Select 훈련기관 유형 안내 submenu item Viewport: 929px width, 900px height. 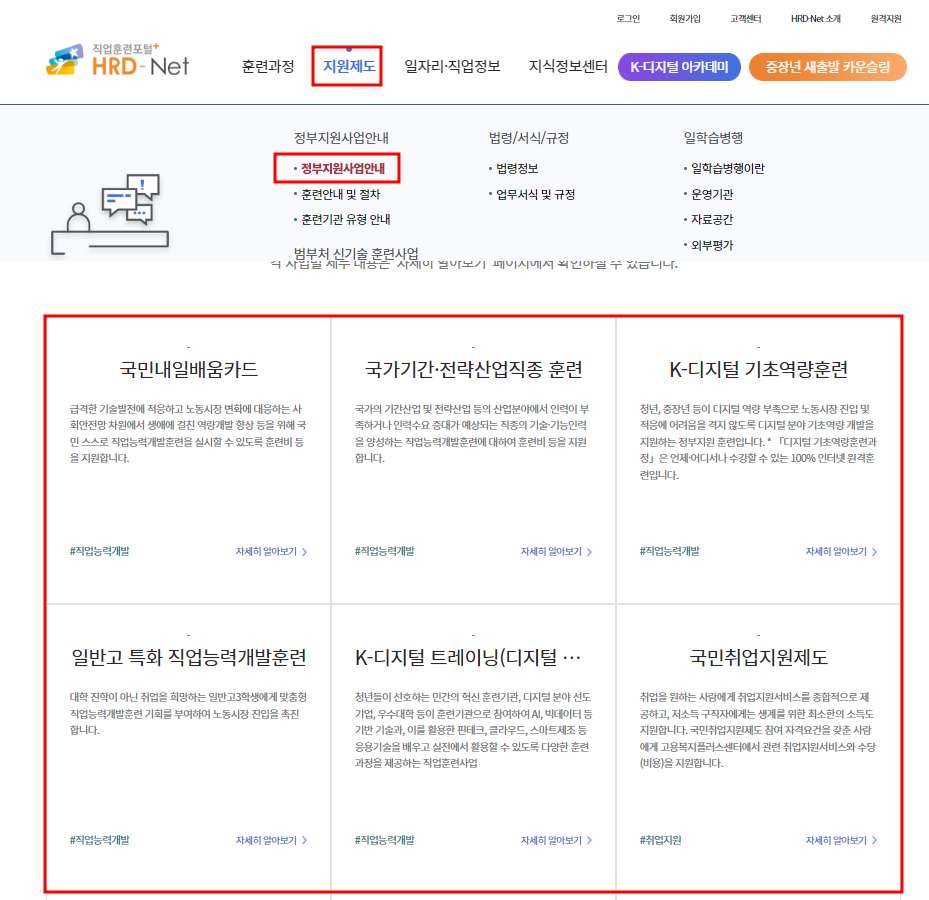pyautogui.click(x=346, y=219)
